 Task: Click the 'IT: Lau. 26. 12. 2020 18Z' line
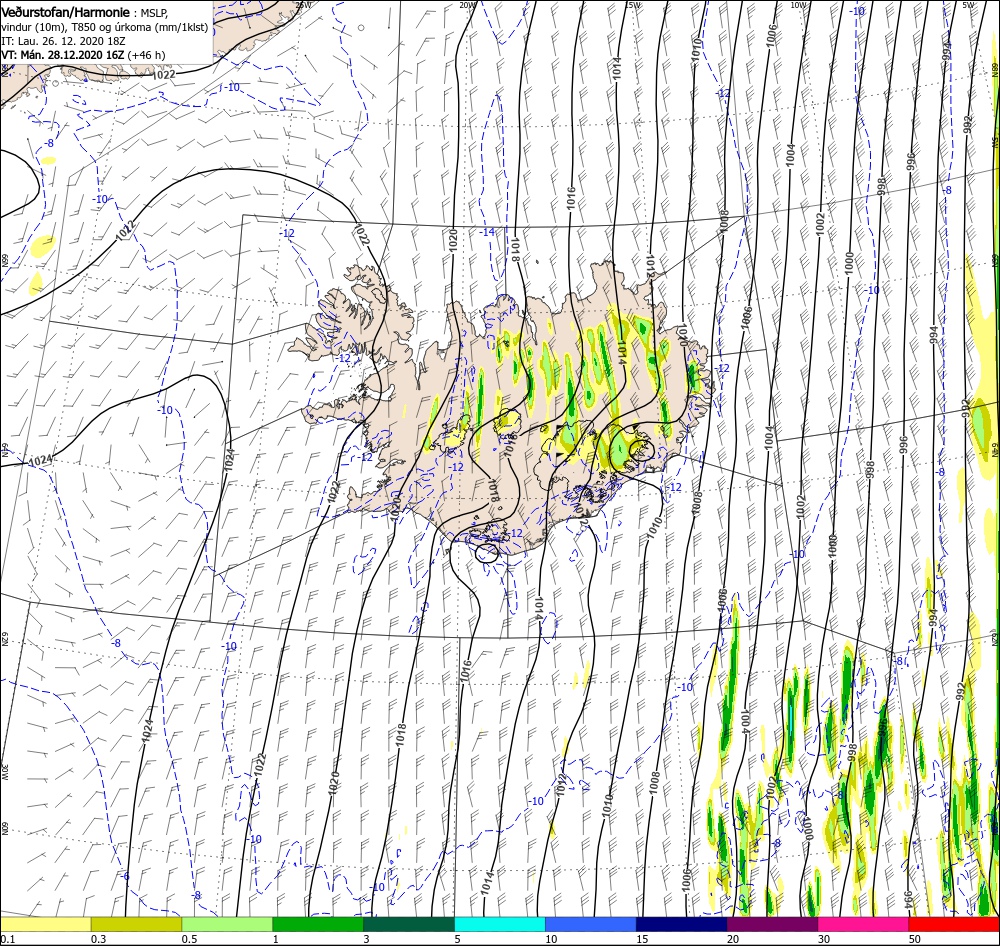(x=63, y=41)
